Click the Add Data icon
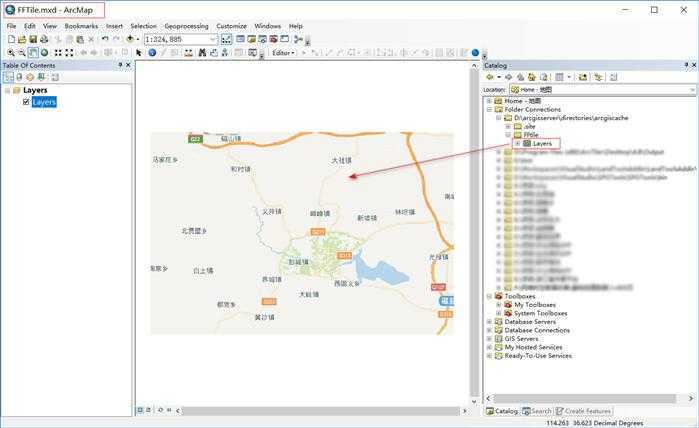Screen dimensions: 699x428 (130, 40)
